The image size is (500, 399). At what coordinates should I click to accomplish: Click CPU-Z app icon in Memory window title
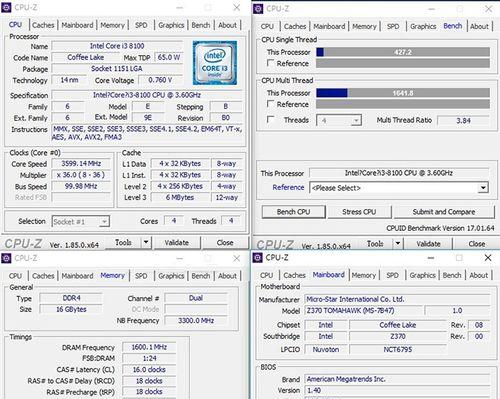click(6, 258)
